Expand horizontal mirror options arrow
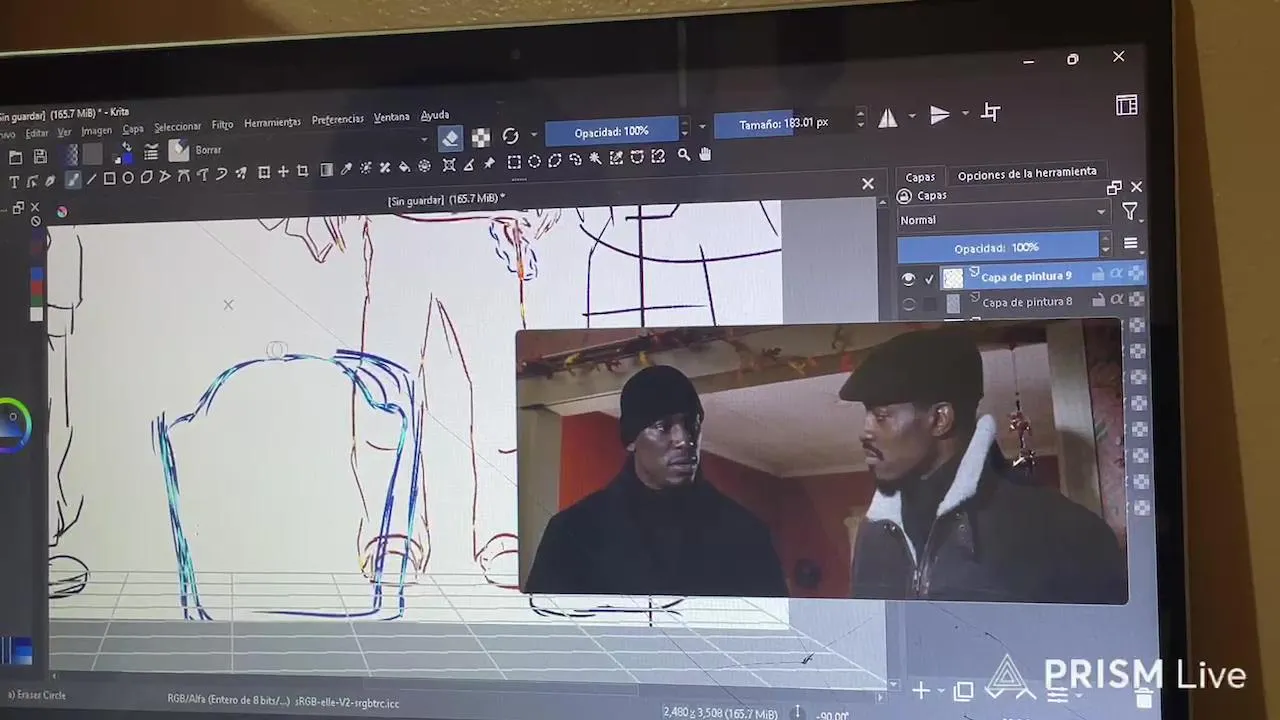 911,117
